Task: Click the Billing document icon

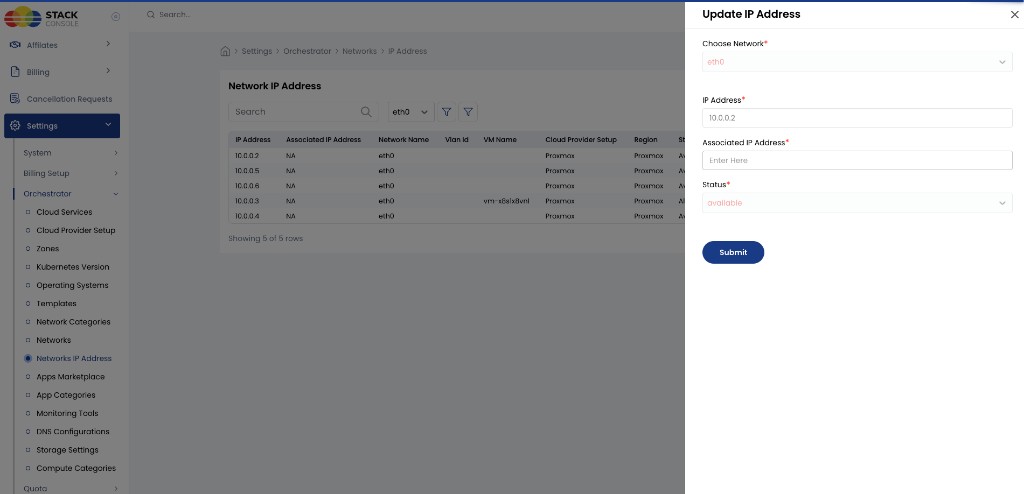Action: [x=15, y=72]
